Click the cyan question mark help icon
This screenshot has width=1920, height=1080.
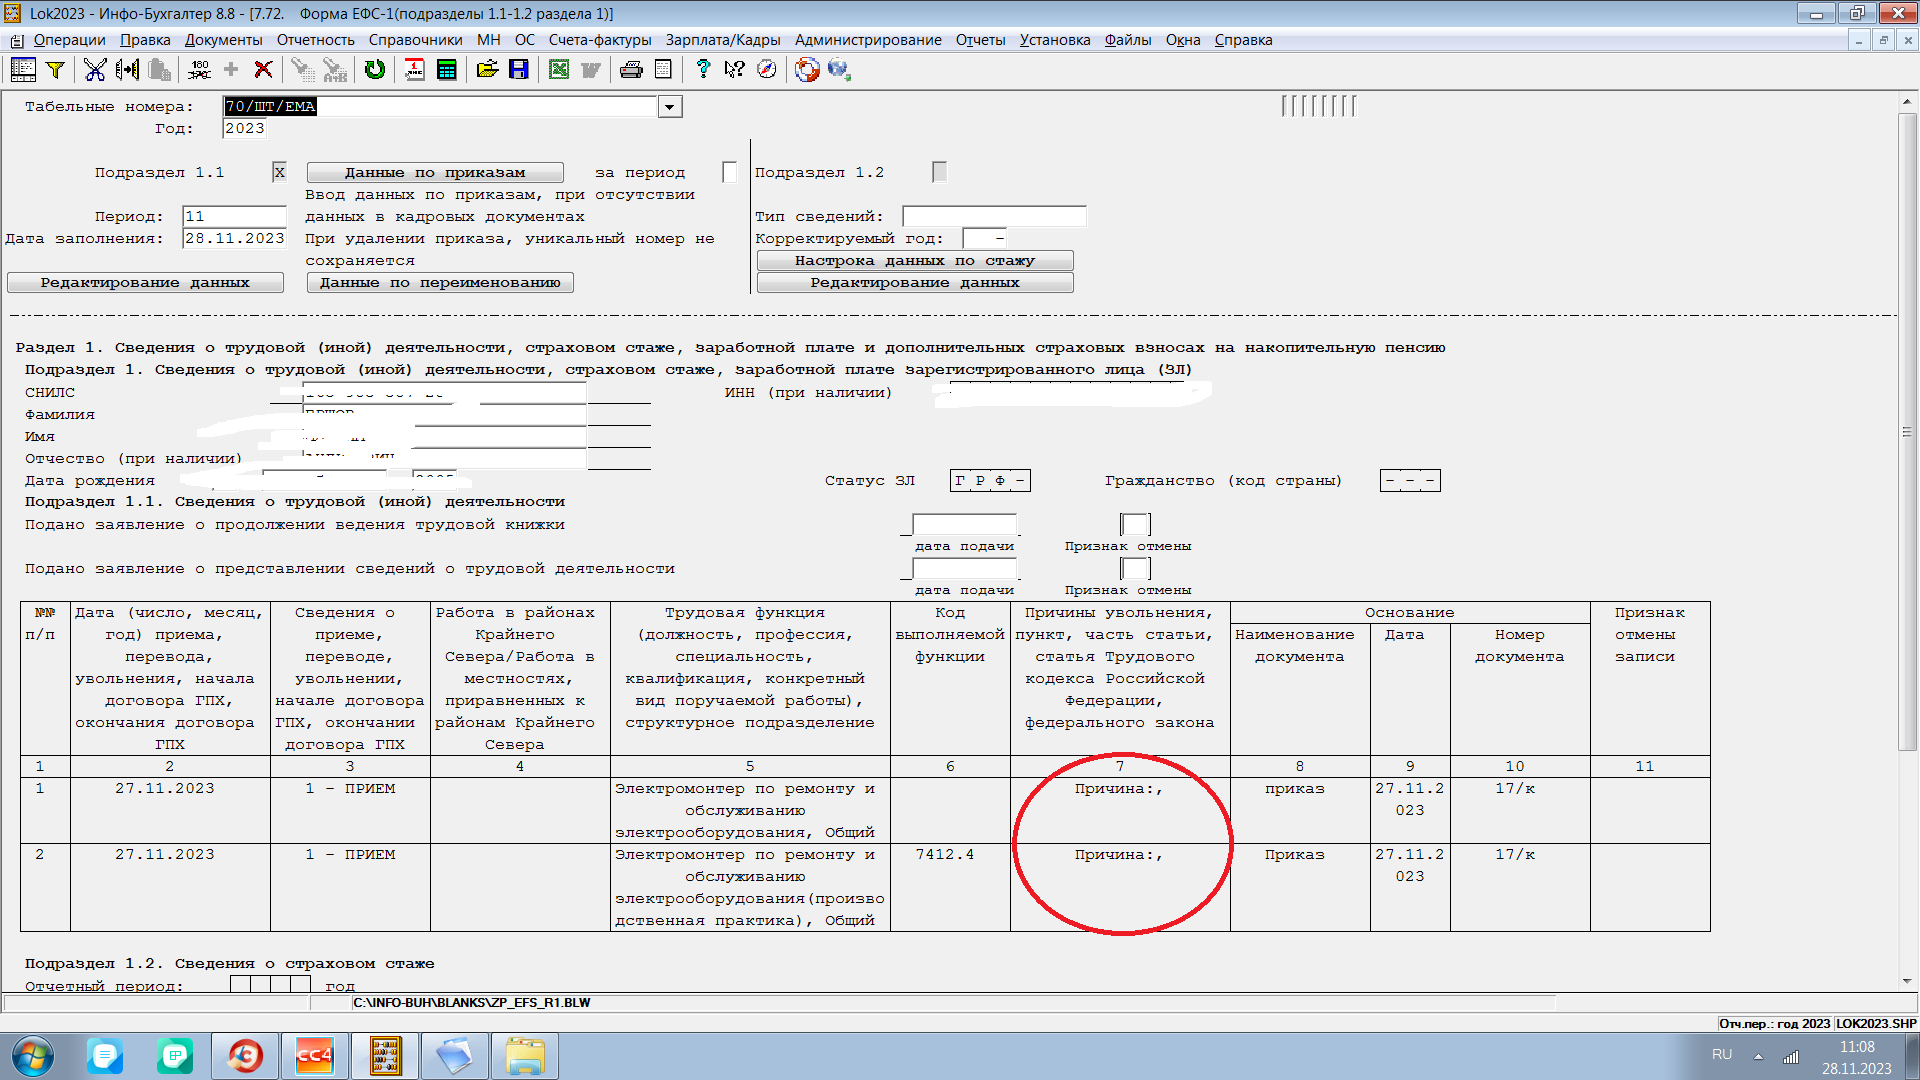point(703,69)
